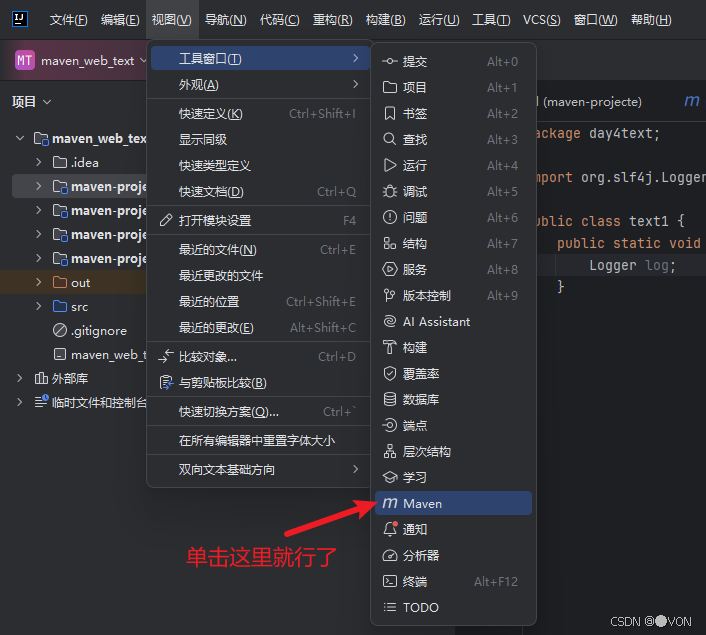The image size is (706, 635).
Task: Click the MT project badge icon
Action: (25, 60)
